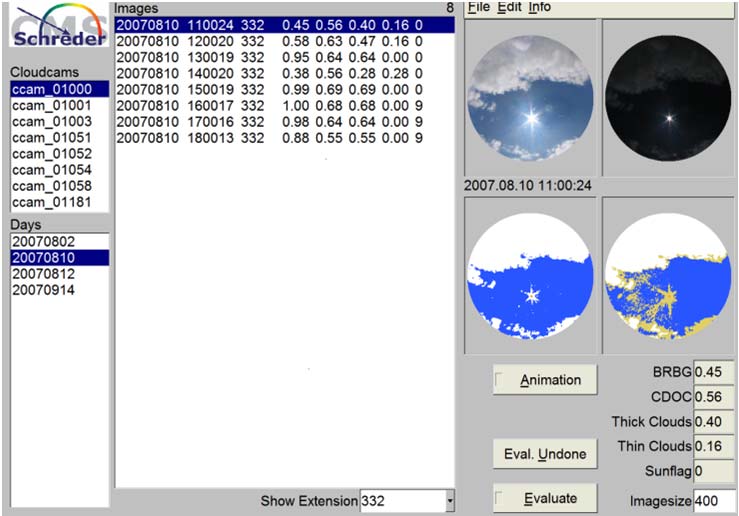
Task: Select image row 20070810 160017
Action: (270, 106)
